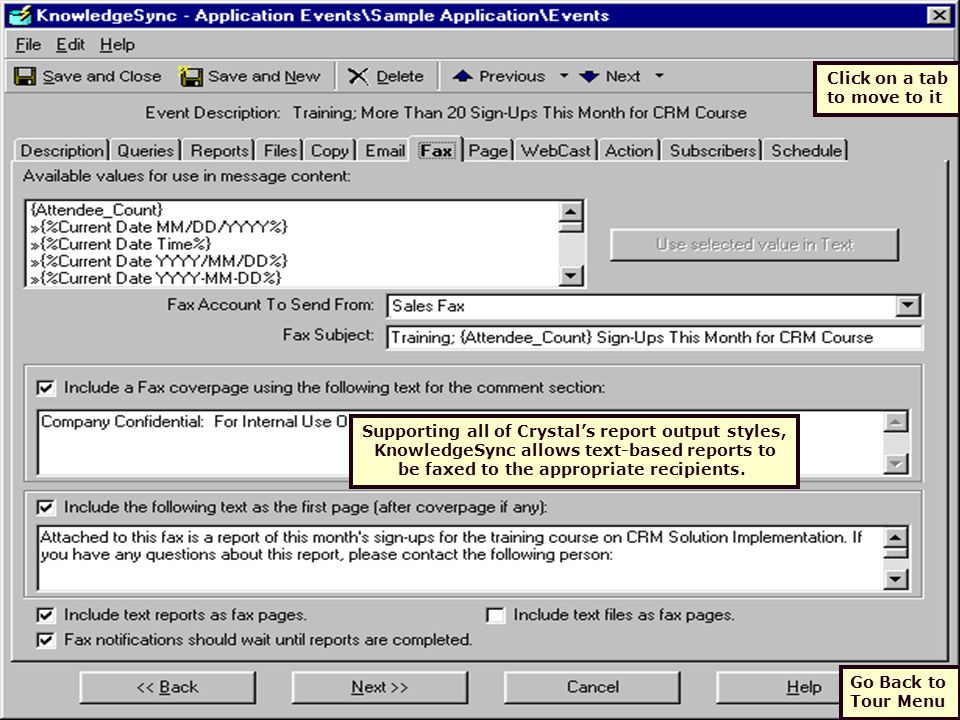Click Go Back to Tour Menu
960x720 pixels.
pyautogui.click(x=898, y=691)
